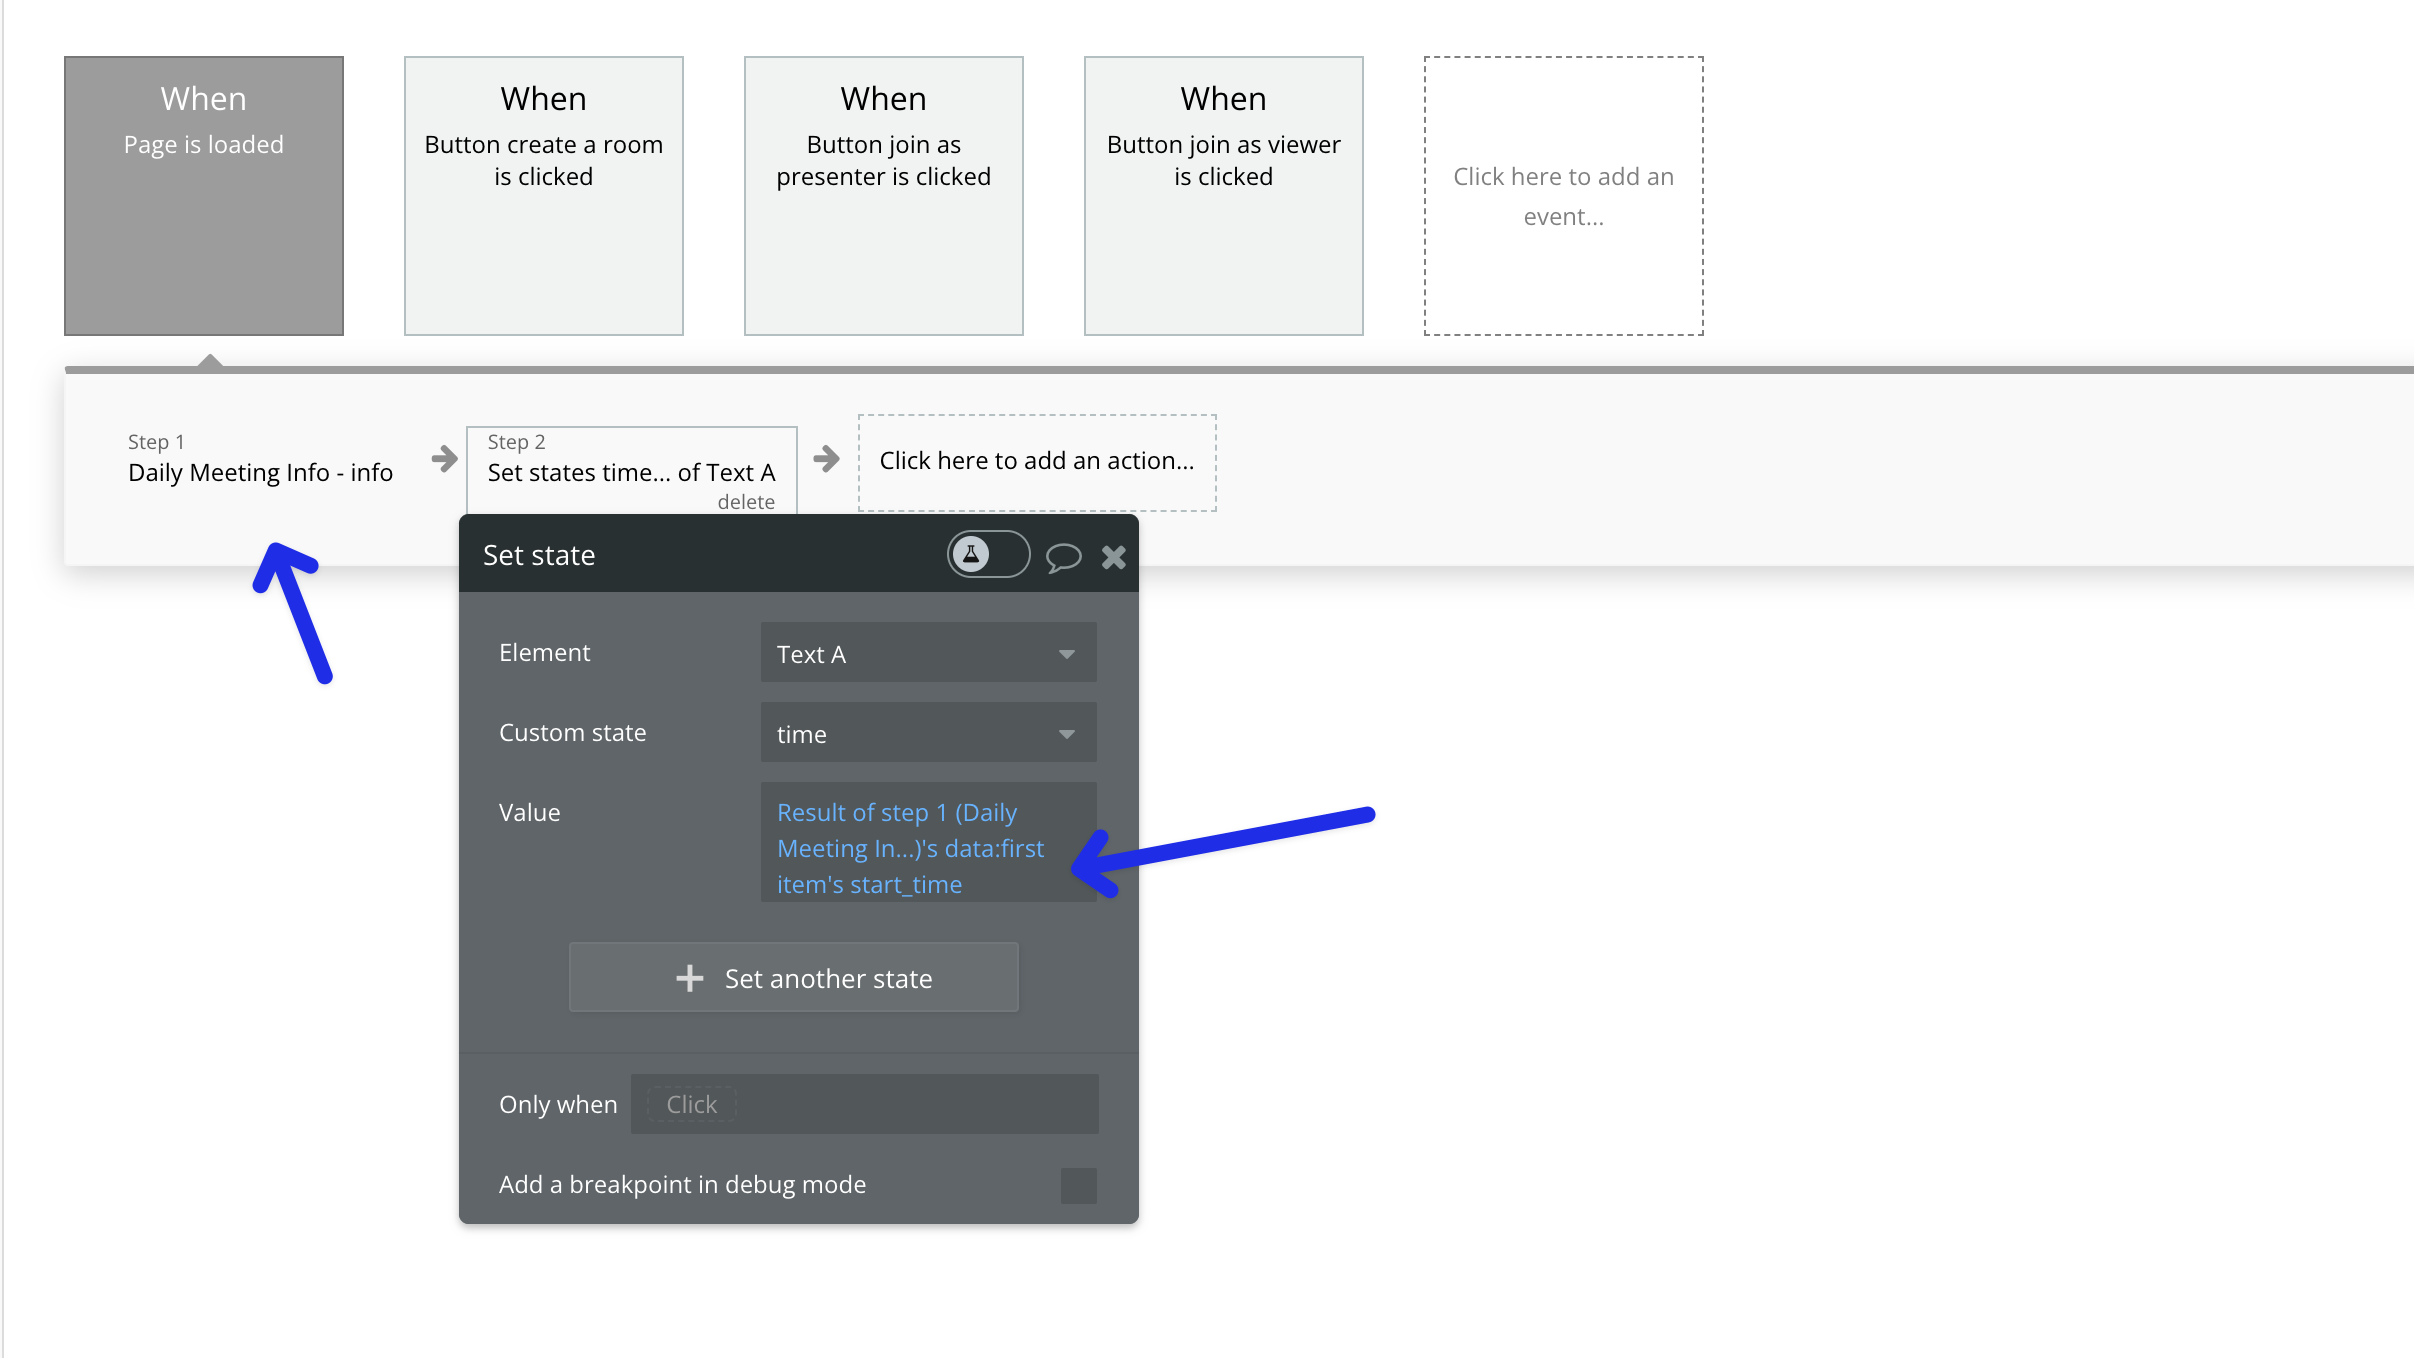2414x1358 pixels.
Task: Click here to add an event box
Action: pos(1563,196)
